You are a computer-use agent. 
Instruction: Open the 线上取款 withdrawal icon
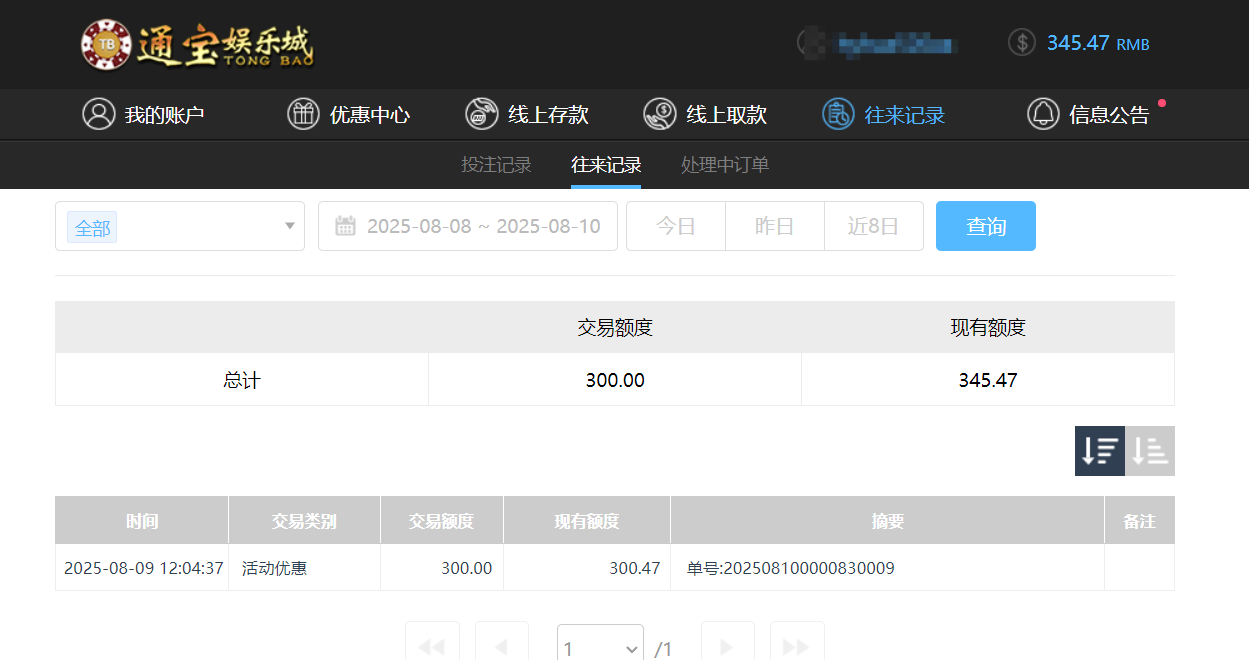[x=659, y=114]
